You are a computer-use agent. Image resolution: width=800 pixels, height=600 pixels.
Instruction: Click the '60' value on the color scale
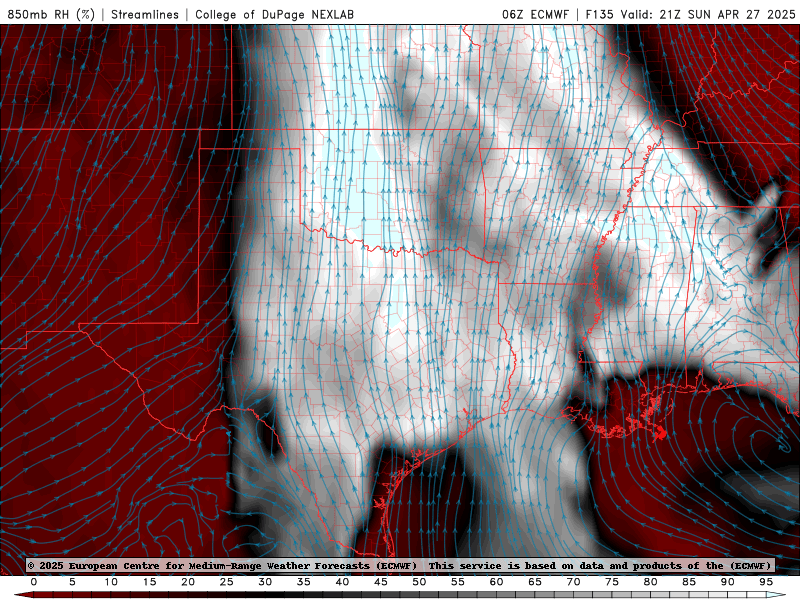496,582
